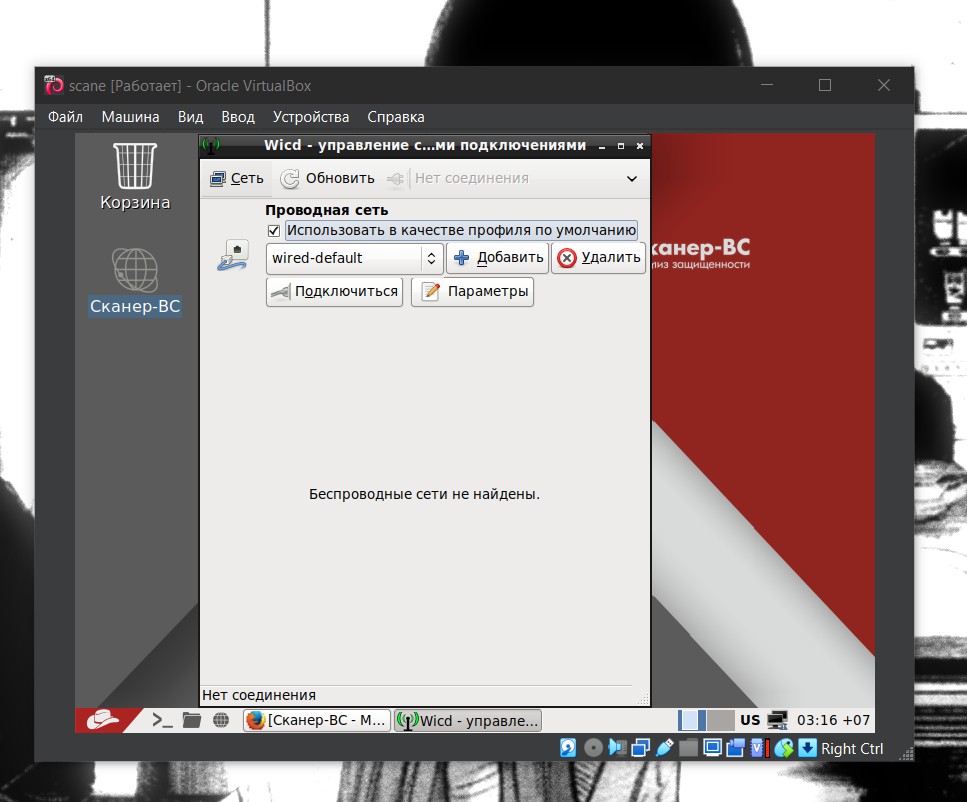Click the disabled Нет соединения disconnect item
Screen dimensions: 967x802
point(458,179)
